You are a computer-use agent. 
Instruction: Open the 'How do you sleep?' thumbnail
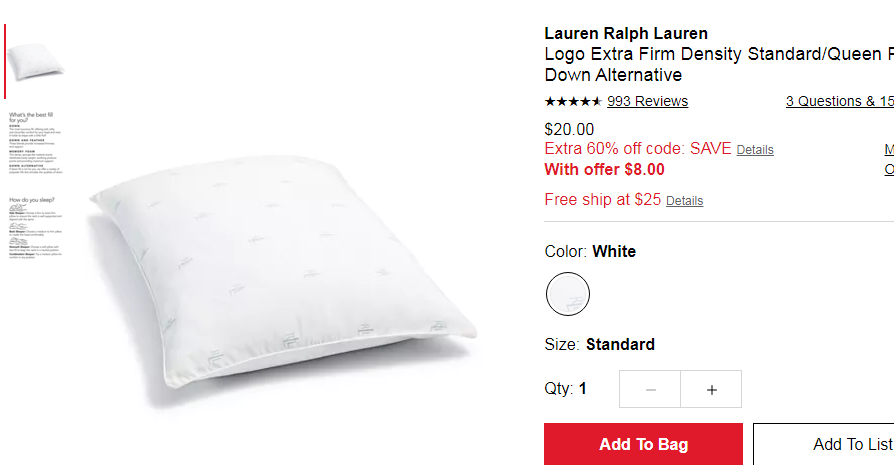(35, 228)
